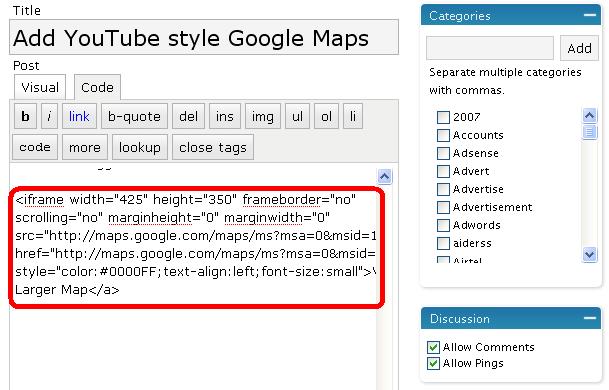Check the Accounts category checkbox
Screen dimensions: 609x390
tap(443, 135)
